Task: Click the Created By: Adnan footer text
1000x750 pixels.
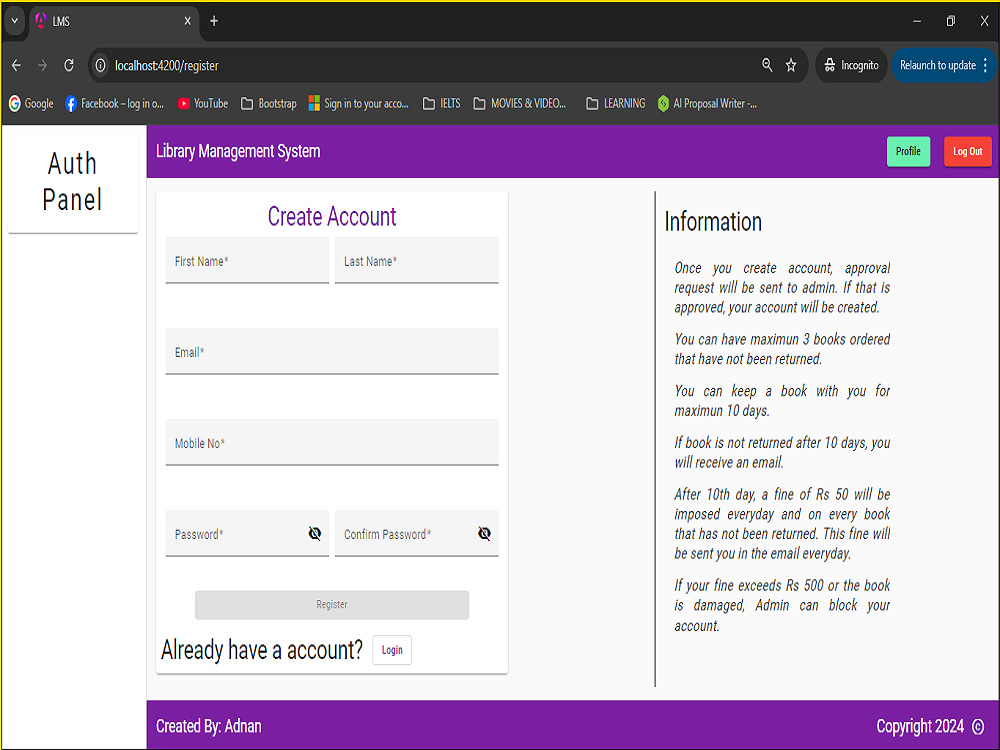Action: point(209,726)
